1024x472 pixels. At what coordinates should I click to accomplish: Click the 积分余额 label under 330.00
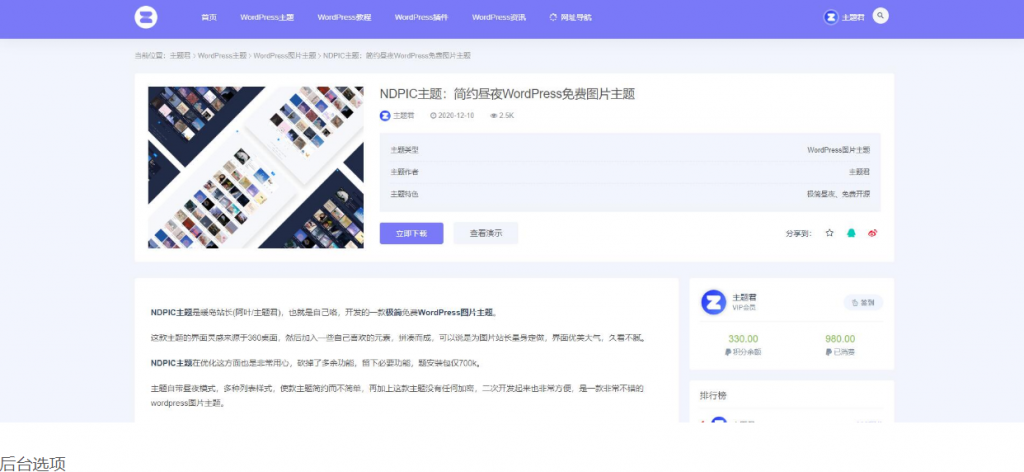743,353
